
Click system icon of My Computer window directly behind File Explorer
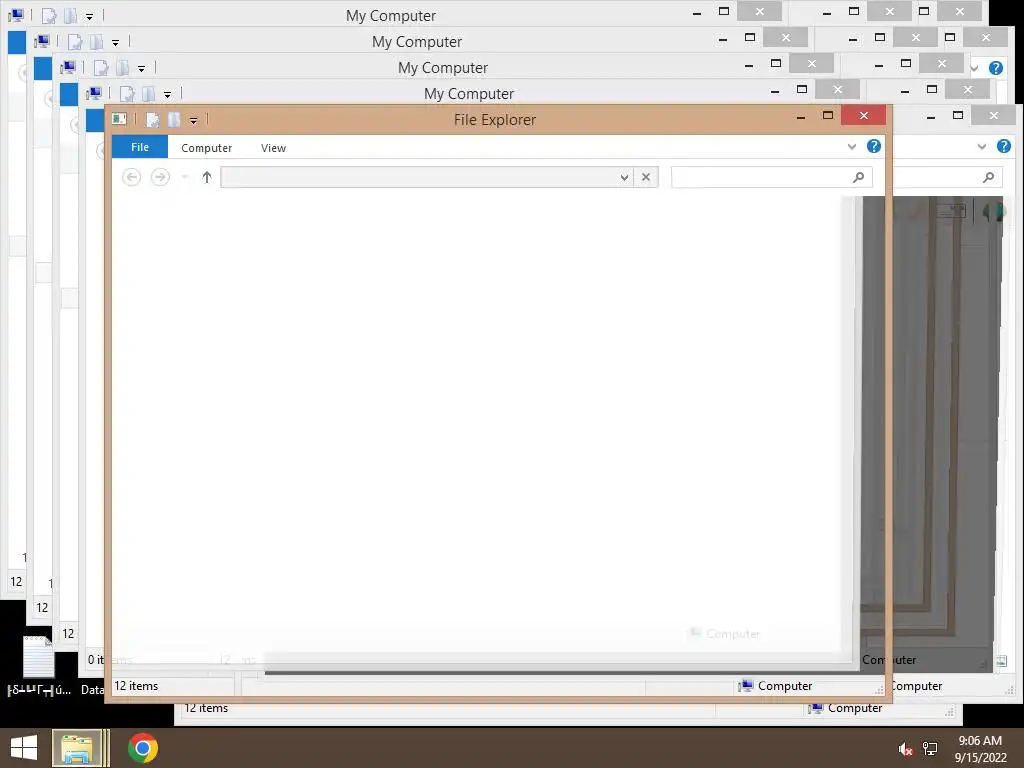(x=95, y=93)
